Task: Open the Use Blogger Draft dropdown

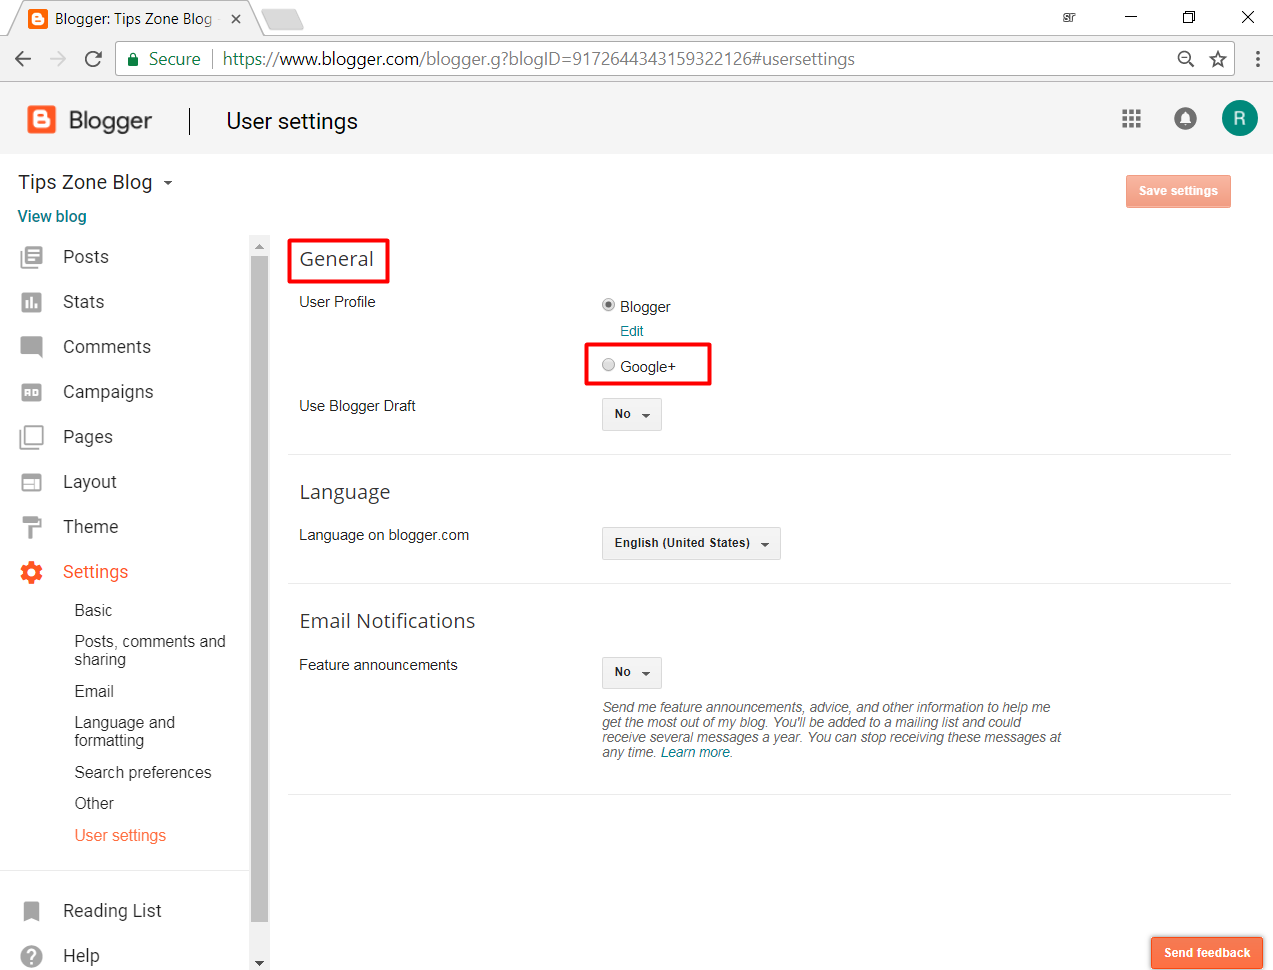Action: coord(632,414)
